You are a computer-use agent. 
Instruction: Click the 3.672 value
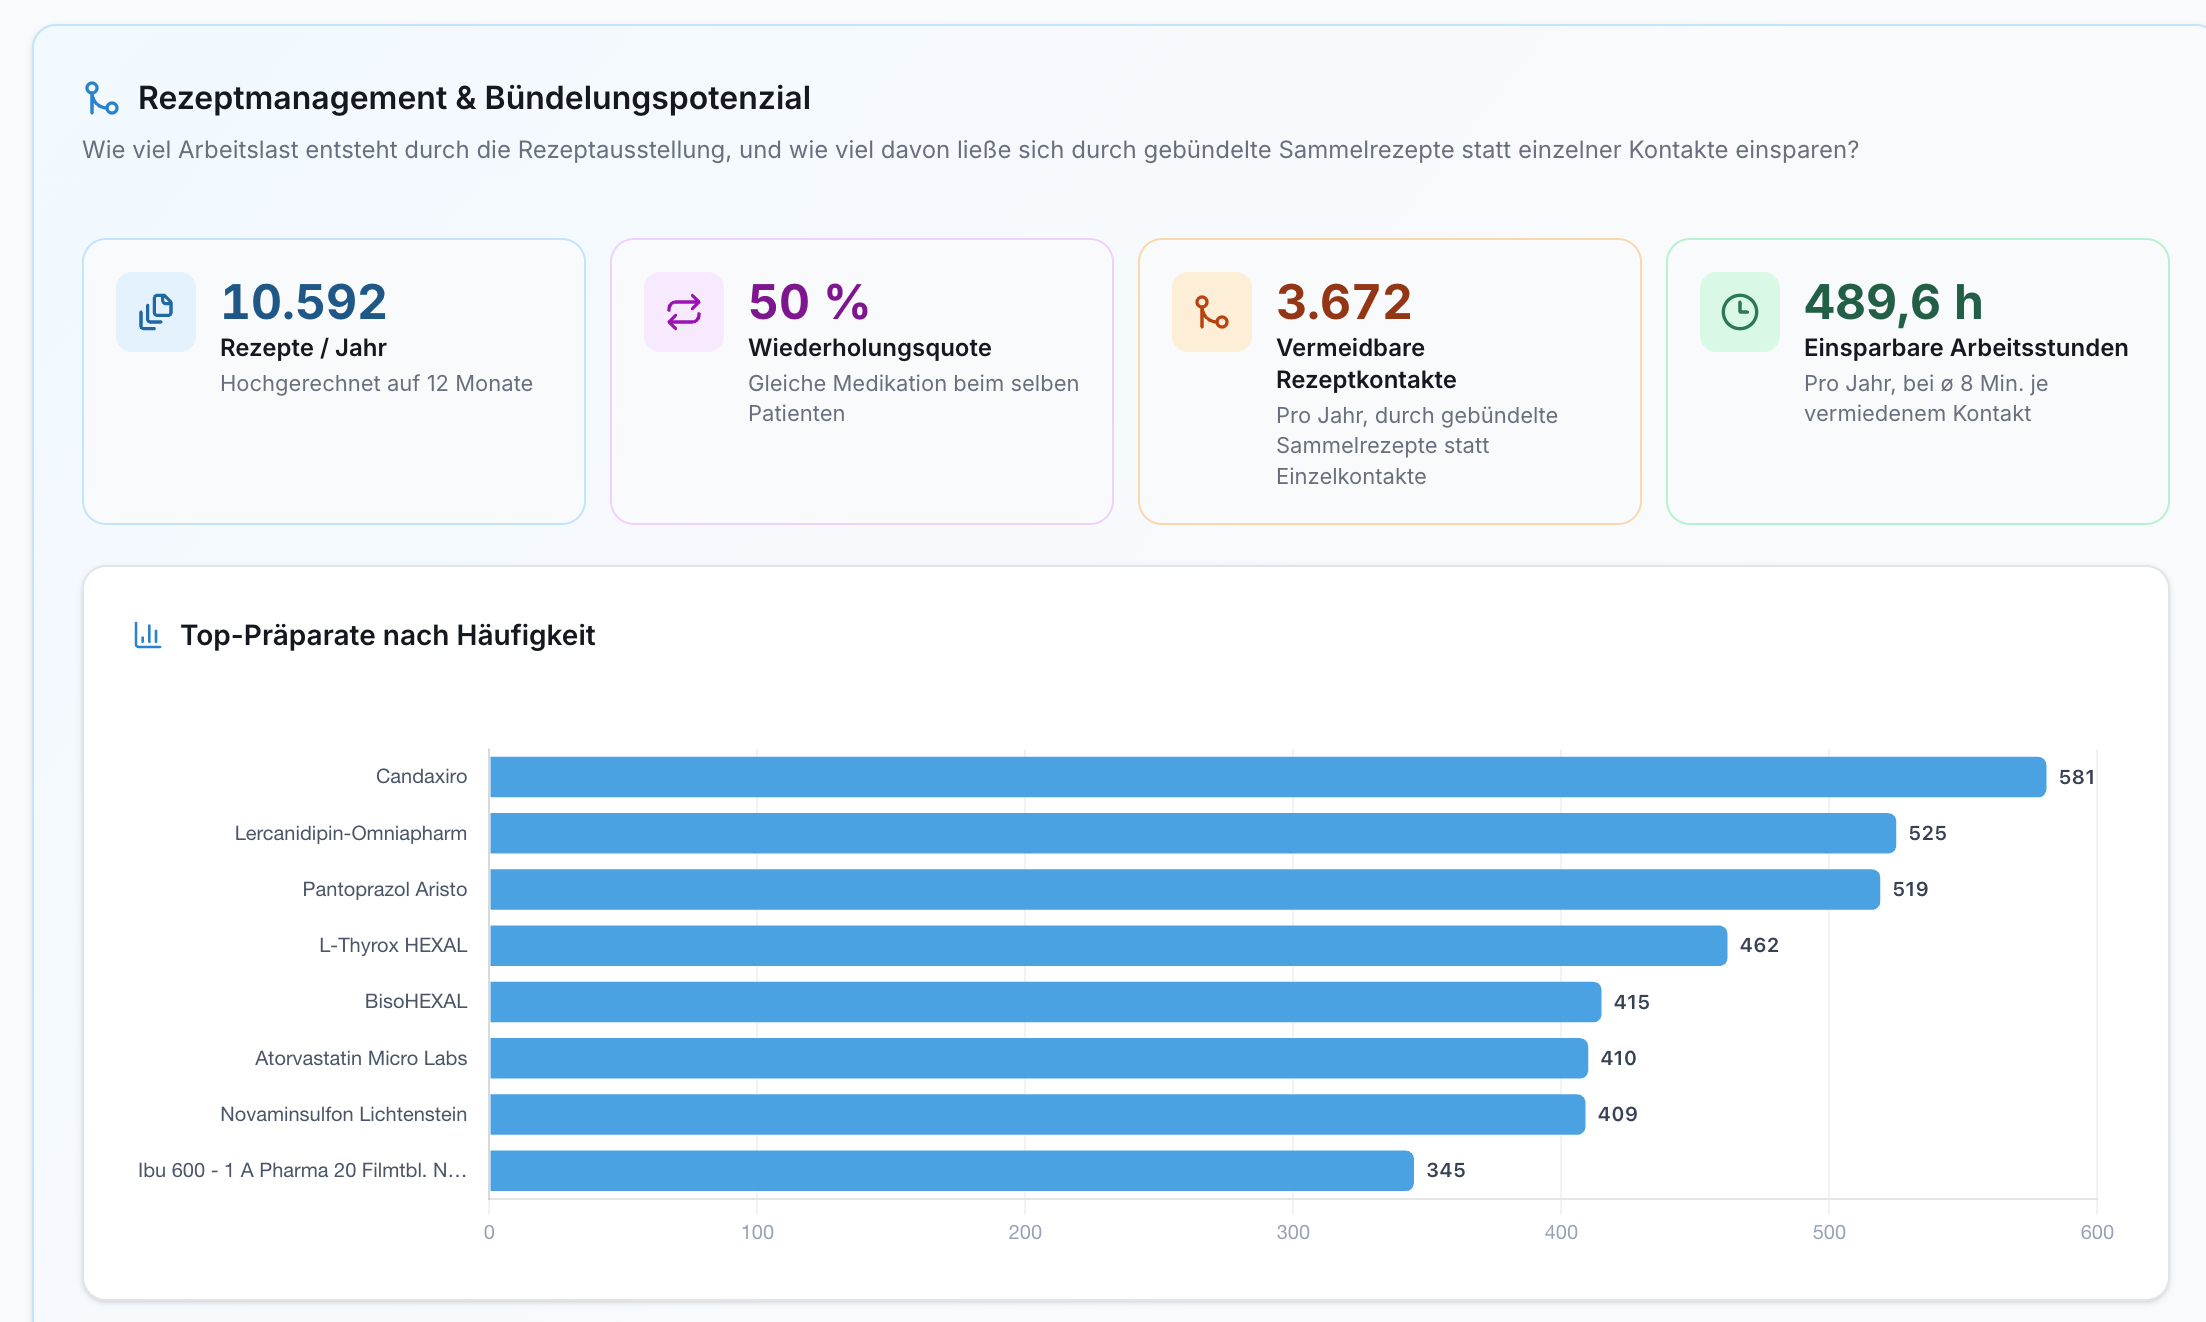1344,302
